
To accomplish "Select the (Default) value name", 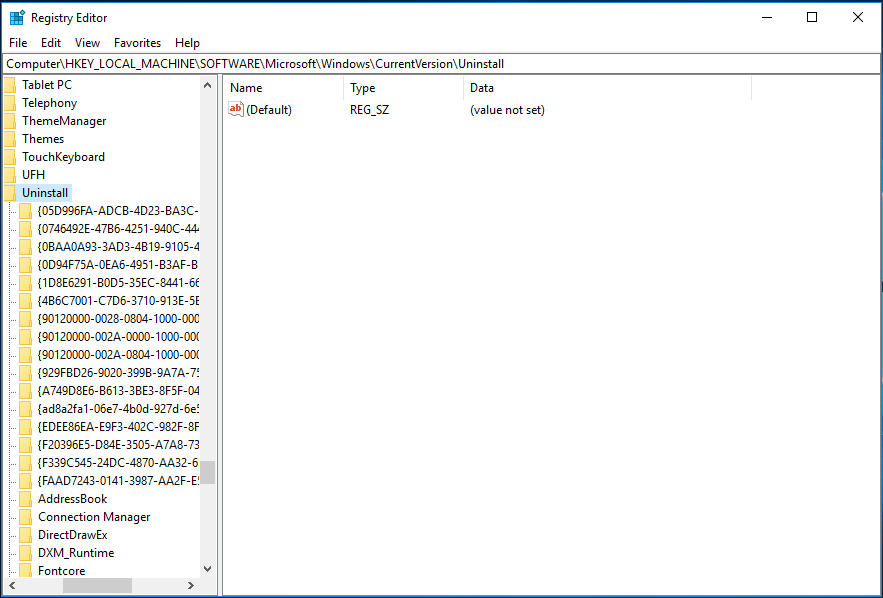I will [269, 110].
